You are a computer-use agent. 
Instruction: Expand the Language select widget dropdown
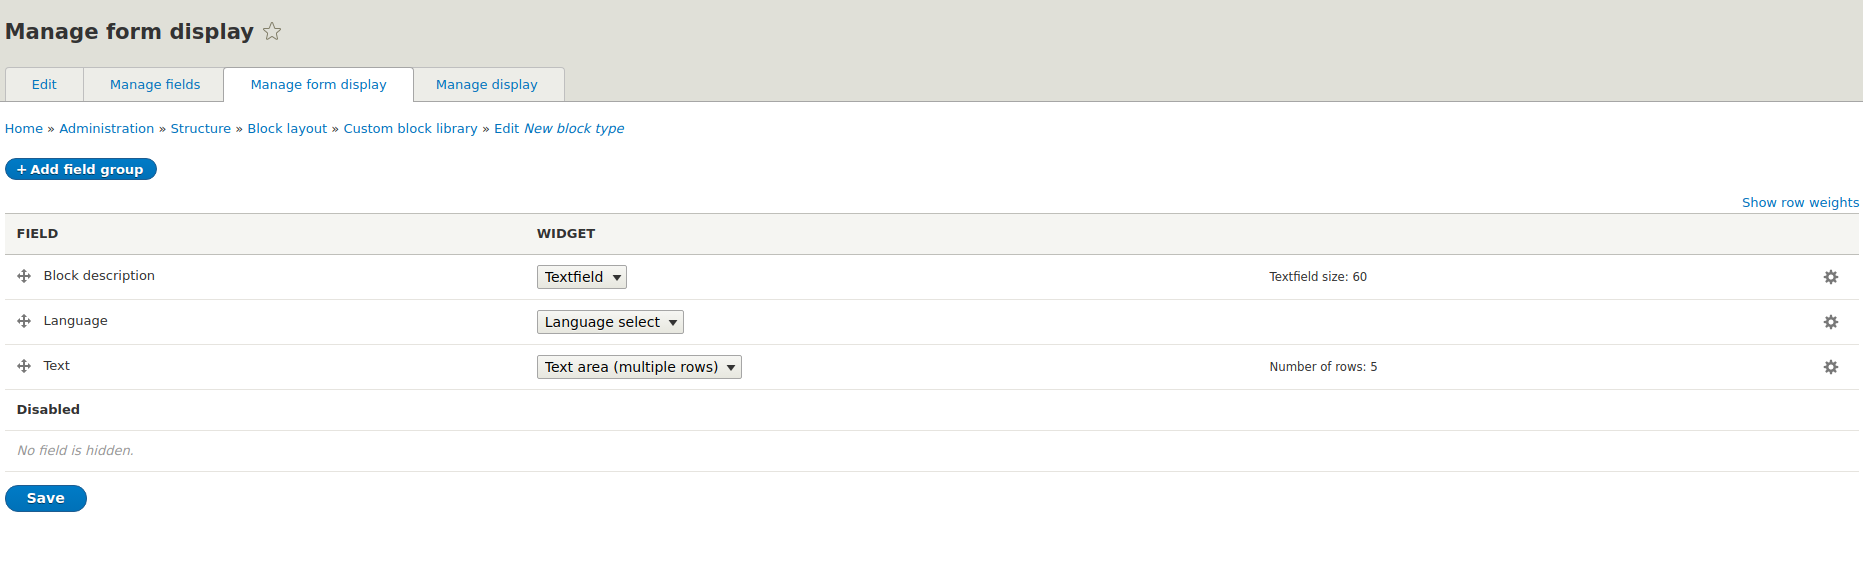pyautogui.click(x=610, y=322)
